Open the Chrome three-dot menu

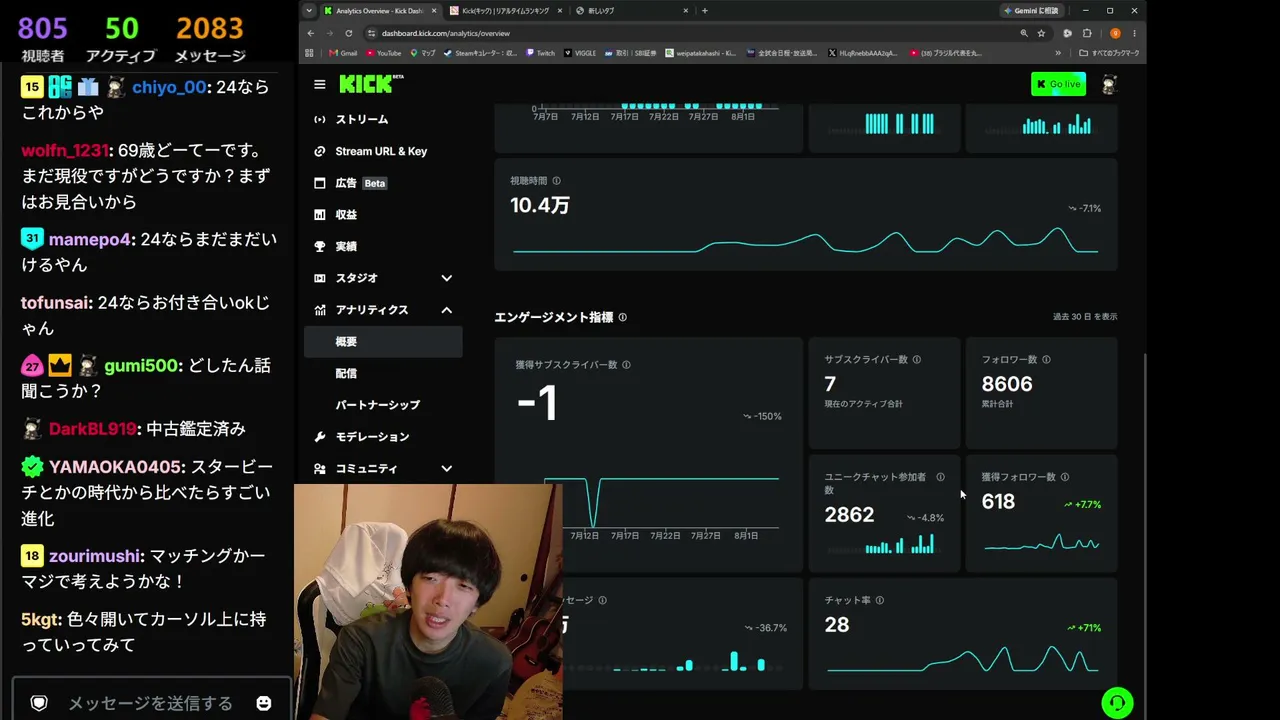click(x=1134, y=33)
